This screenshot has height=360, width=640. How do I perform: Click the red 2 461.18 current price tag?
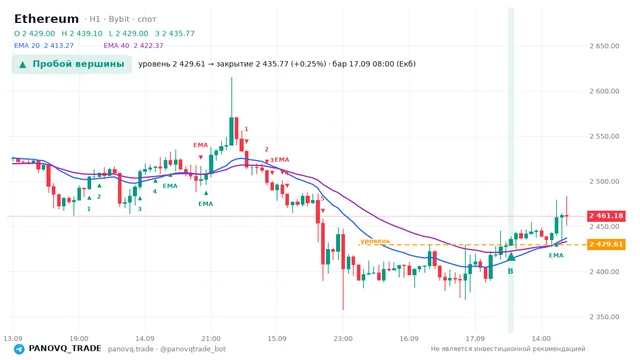pyautogui.click(x=606, y=216)
